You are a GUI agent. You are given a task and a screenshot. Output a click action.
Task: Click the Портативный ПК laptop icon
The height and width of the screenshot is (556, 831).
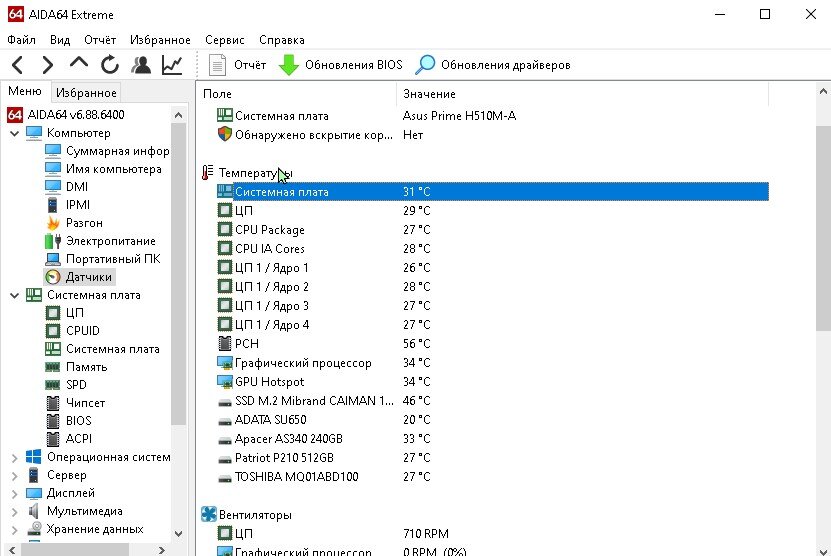click(52, 259)
